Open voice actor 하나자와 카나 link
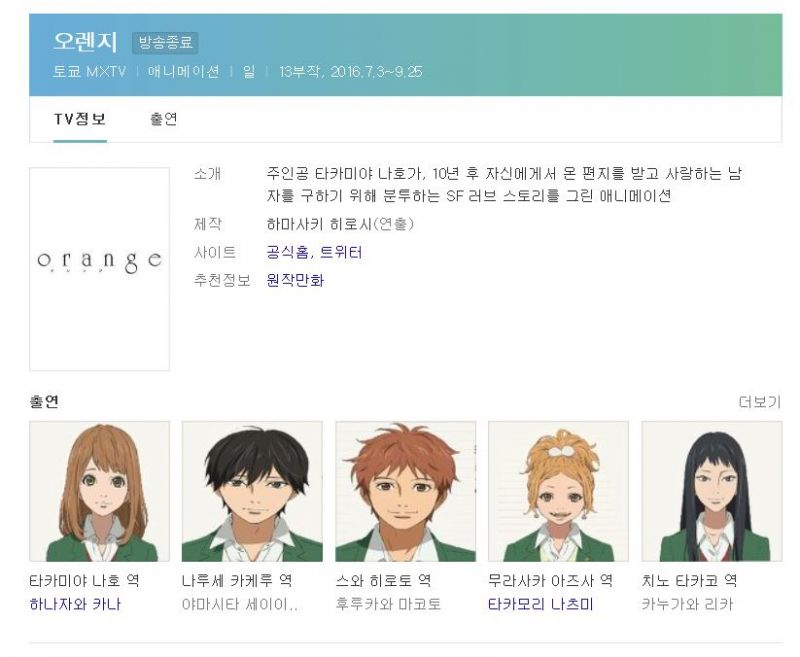Image resolution: width=800 pixels, height=657 pixels. pos(75,604)
